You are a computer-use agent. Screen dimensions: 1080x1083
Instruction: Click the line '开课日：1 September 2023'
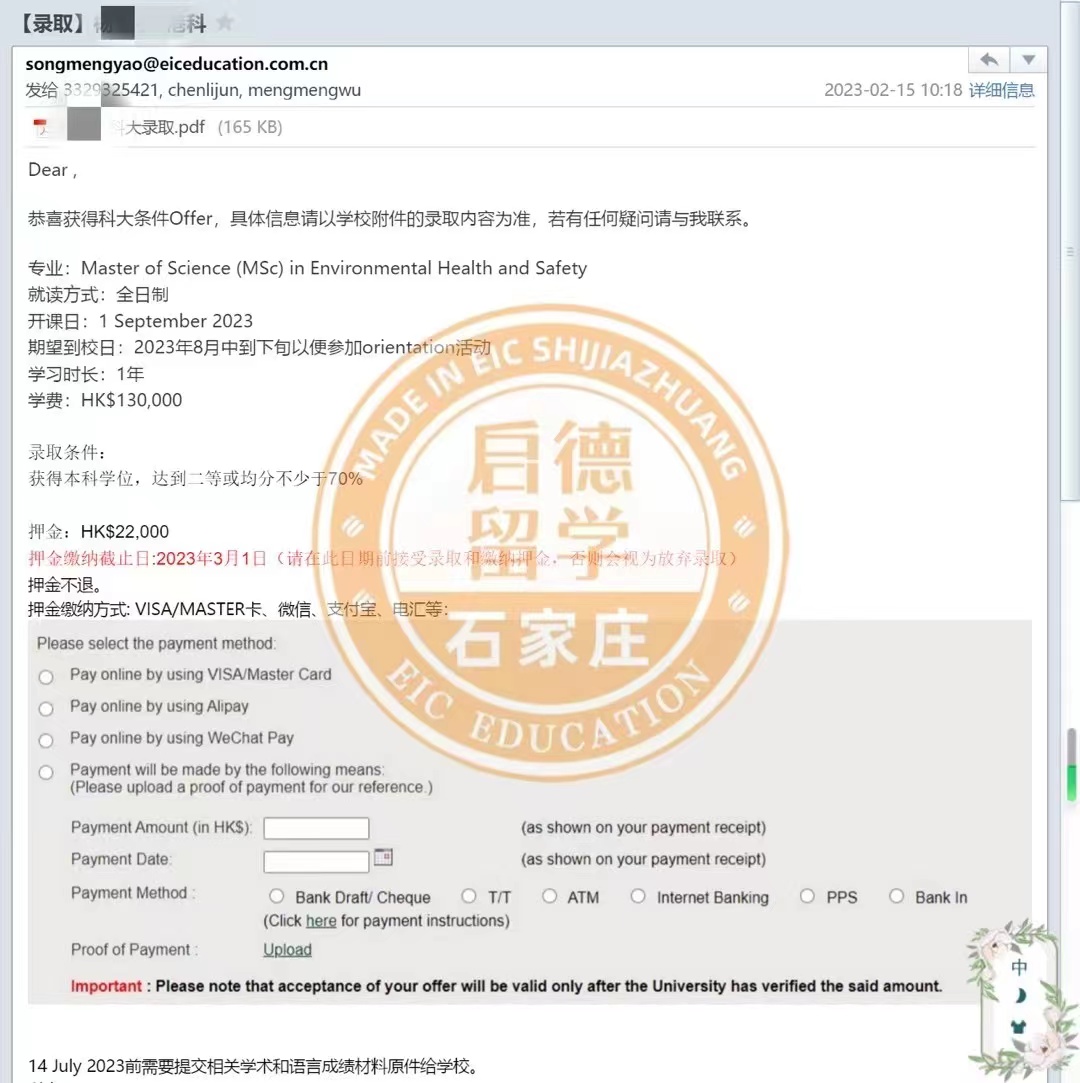coord(140,321)
